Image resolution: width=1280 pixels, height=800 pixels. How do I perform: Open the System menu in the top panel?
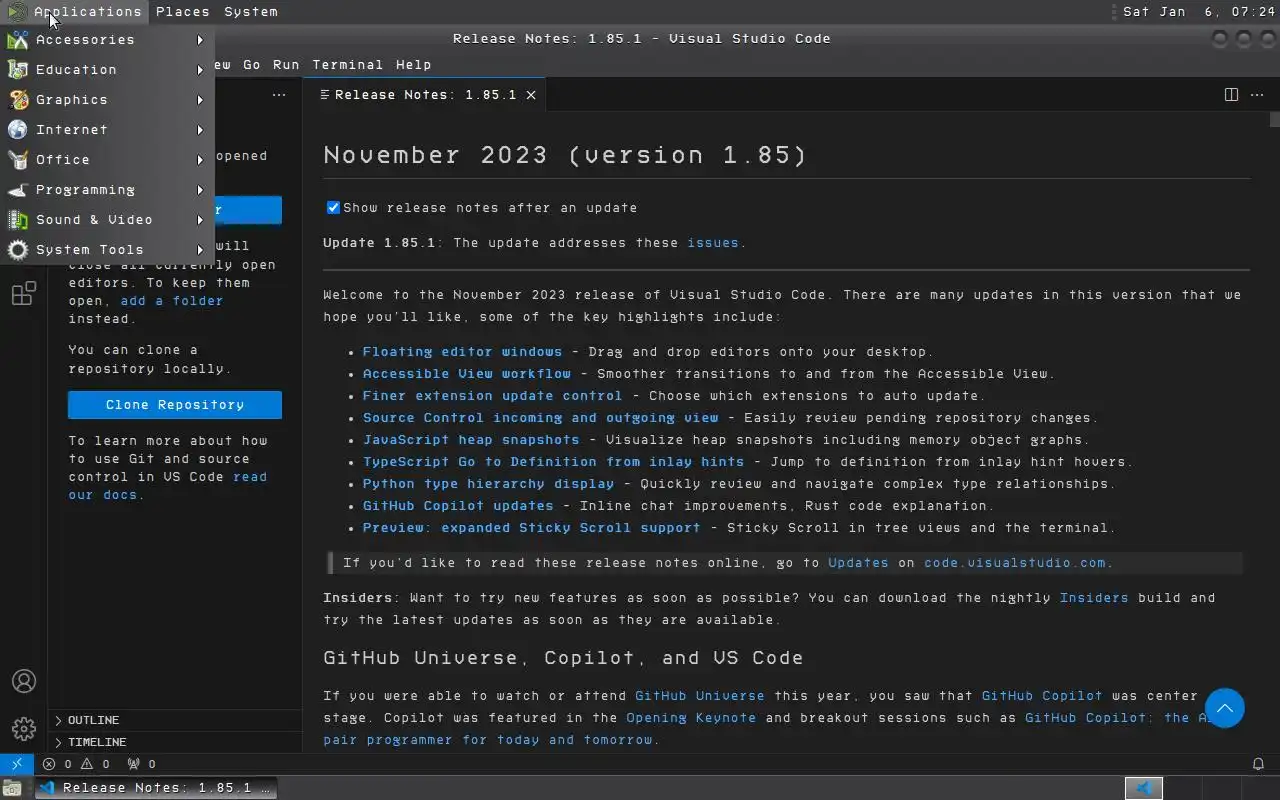coord(251,12)
